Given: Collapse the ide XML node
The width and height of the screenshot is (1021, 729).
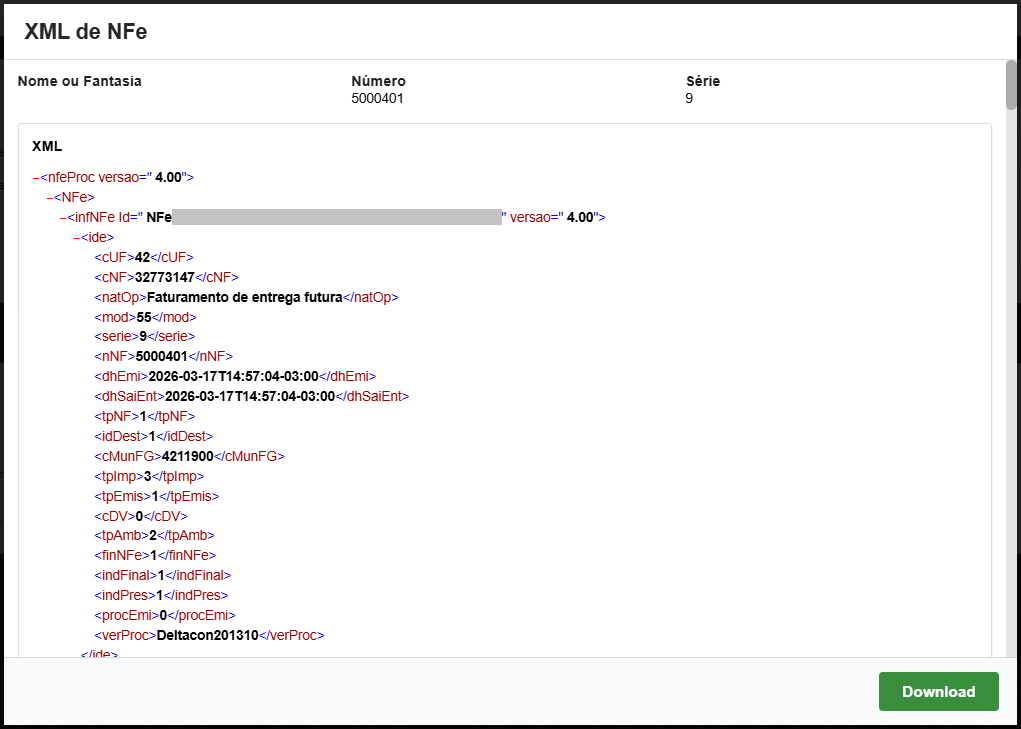Looking at the screenshot, I should tap(77, 237).
